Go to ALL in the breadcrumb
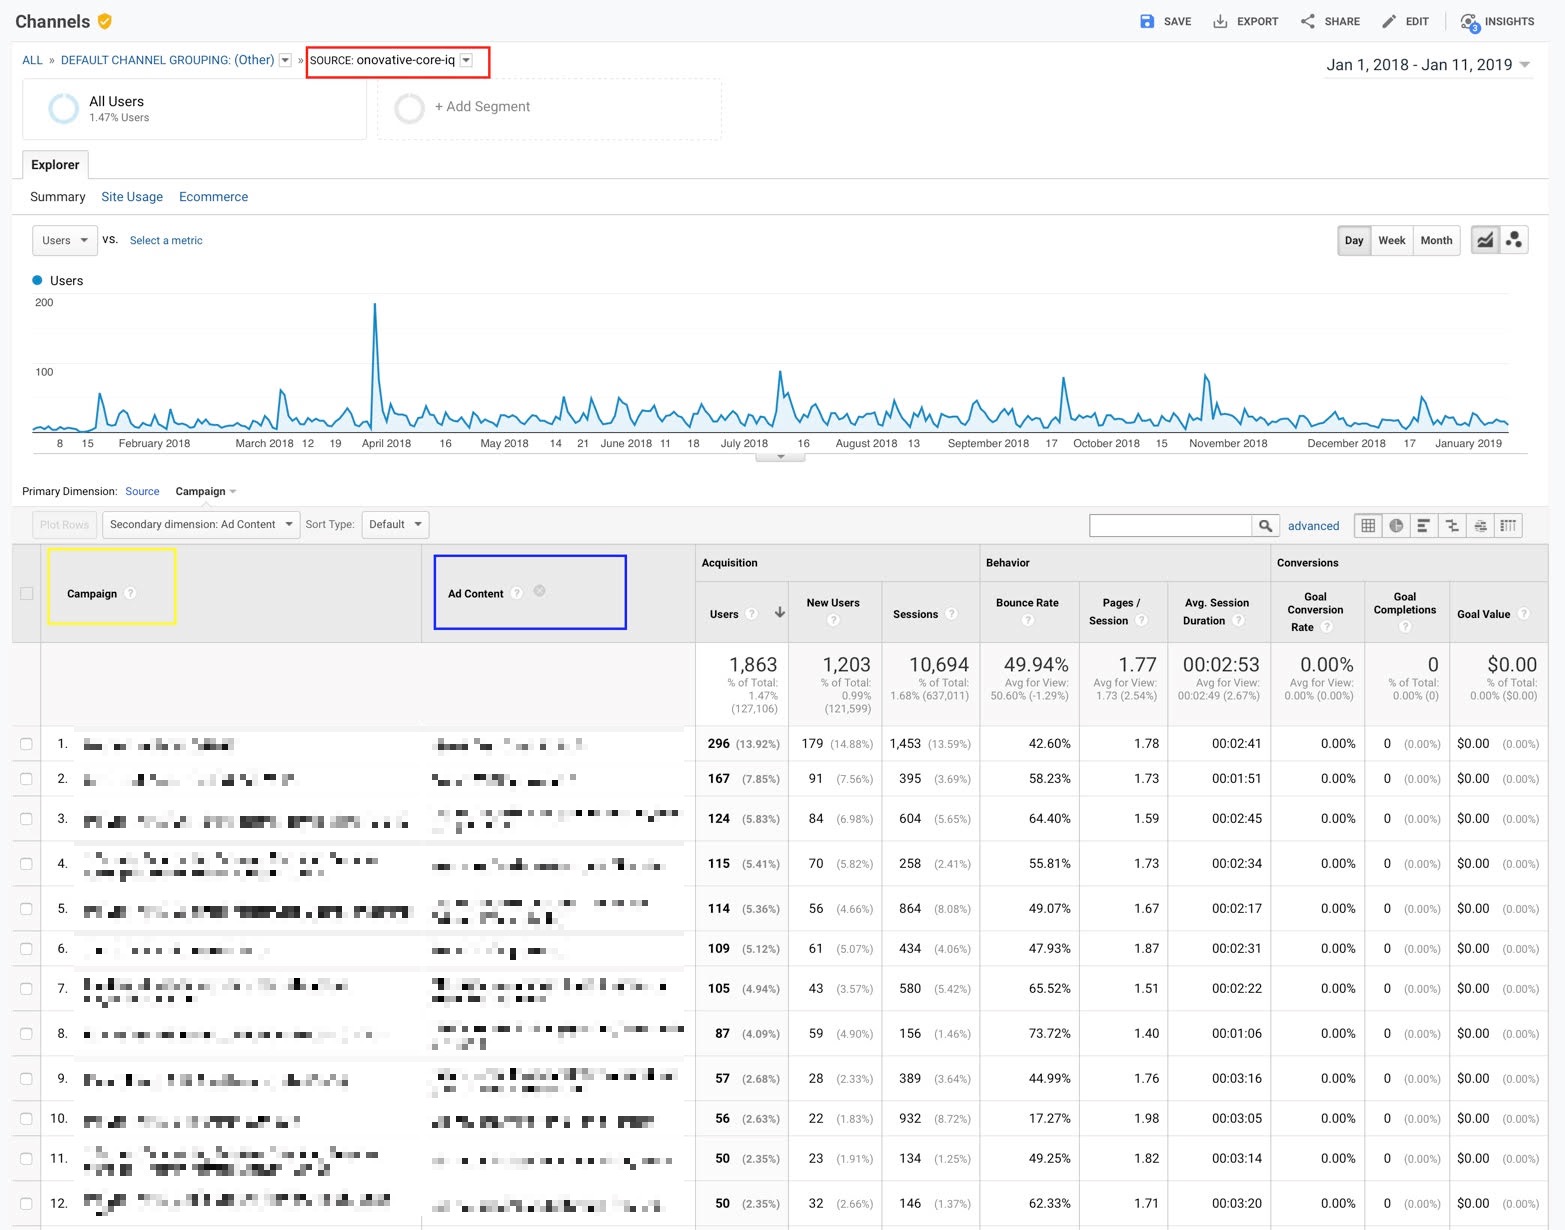Viewport: 1565px width, 1230px height. 33,60
